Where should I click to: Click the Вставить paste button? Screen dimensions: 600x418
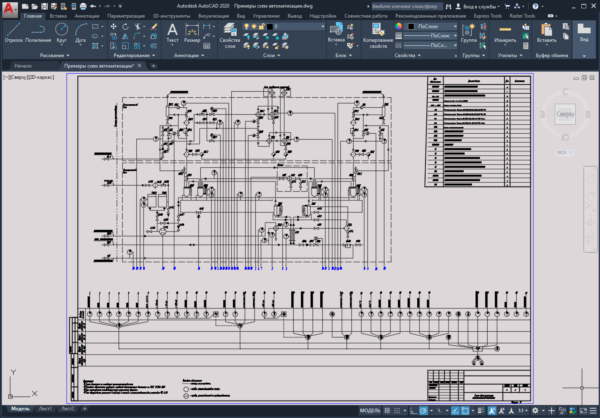pos(546,33)
